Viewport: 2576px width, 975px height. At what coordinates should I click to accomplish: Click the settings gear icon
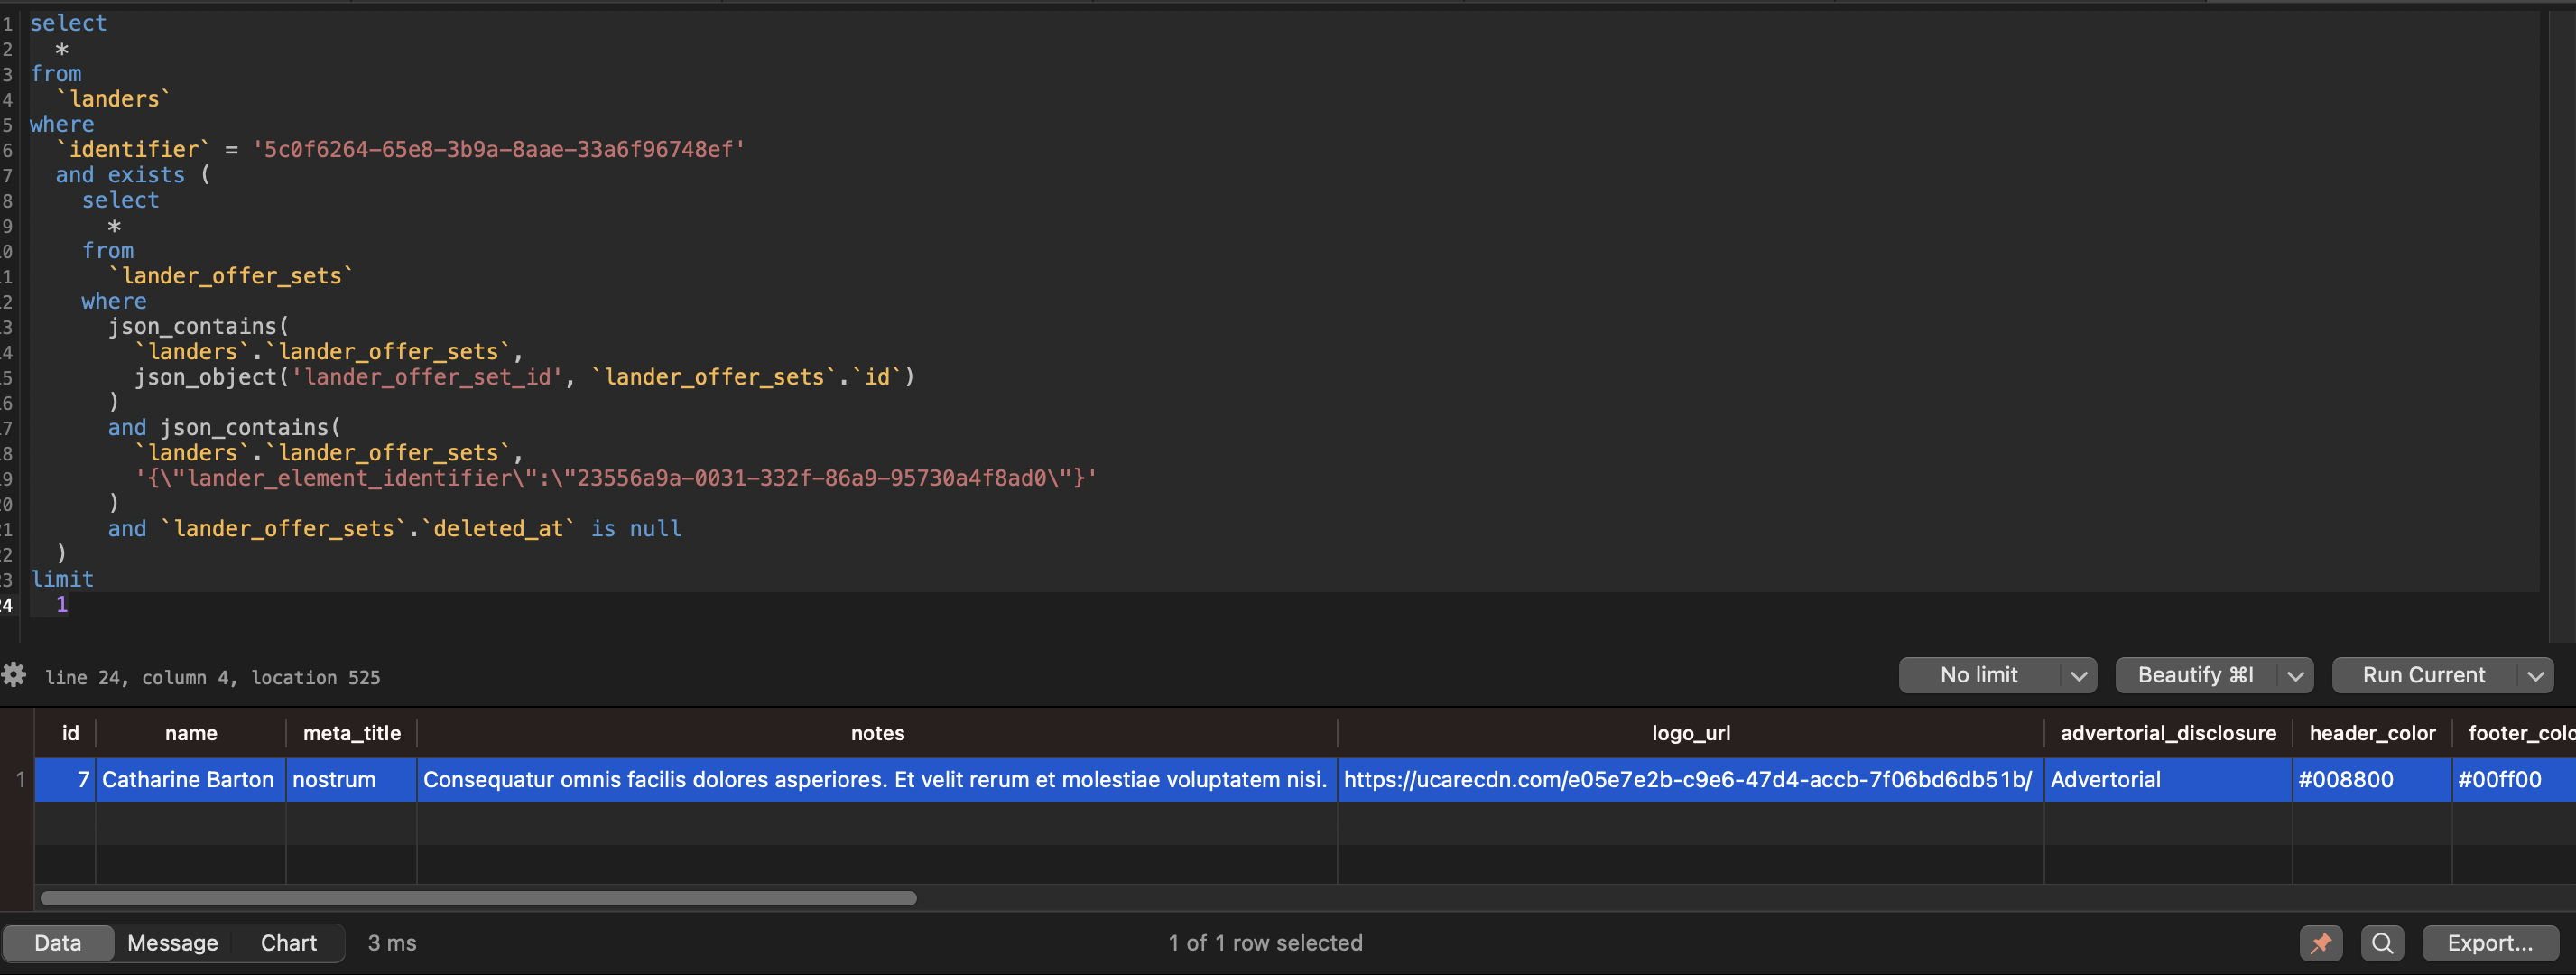(x=14, y=676)
